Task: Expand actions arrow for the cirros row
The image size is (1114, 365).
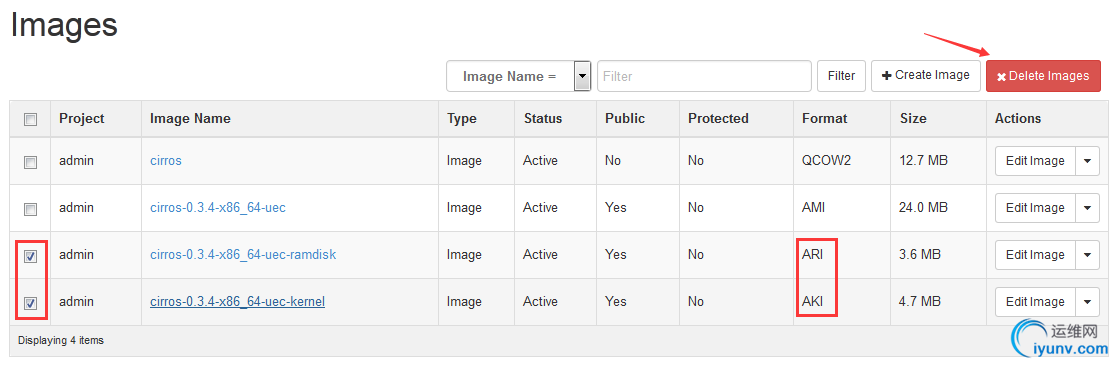Action: (1088, 160)
